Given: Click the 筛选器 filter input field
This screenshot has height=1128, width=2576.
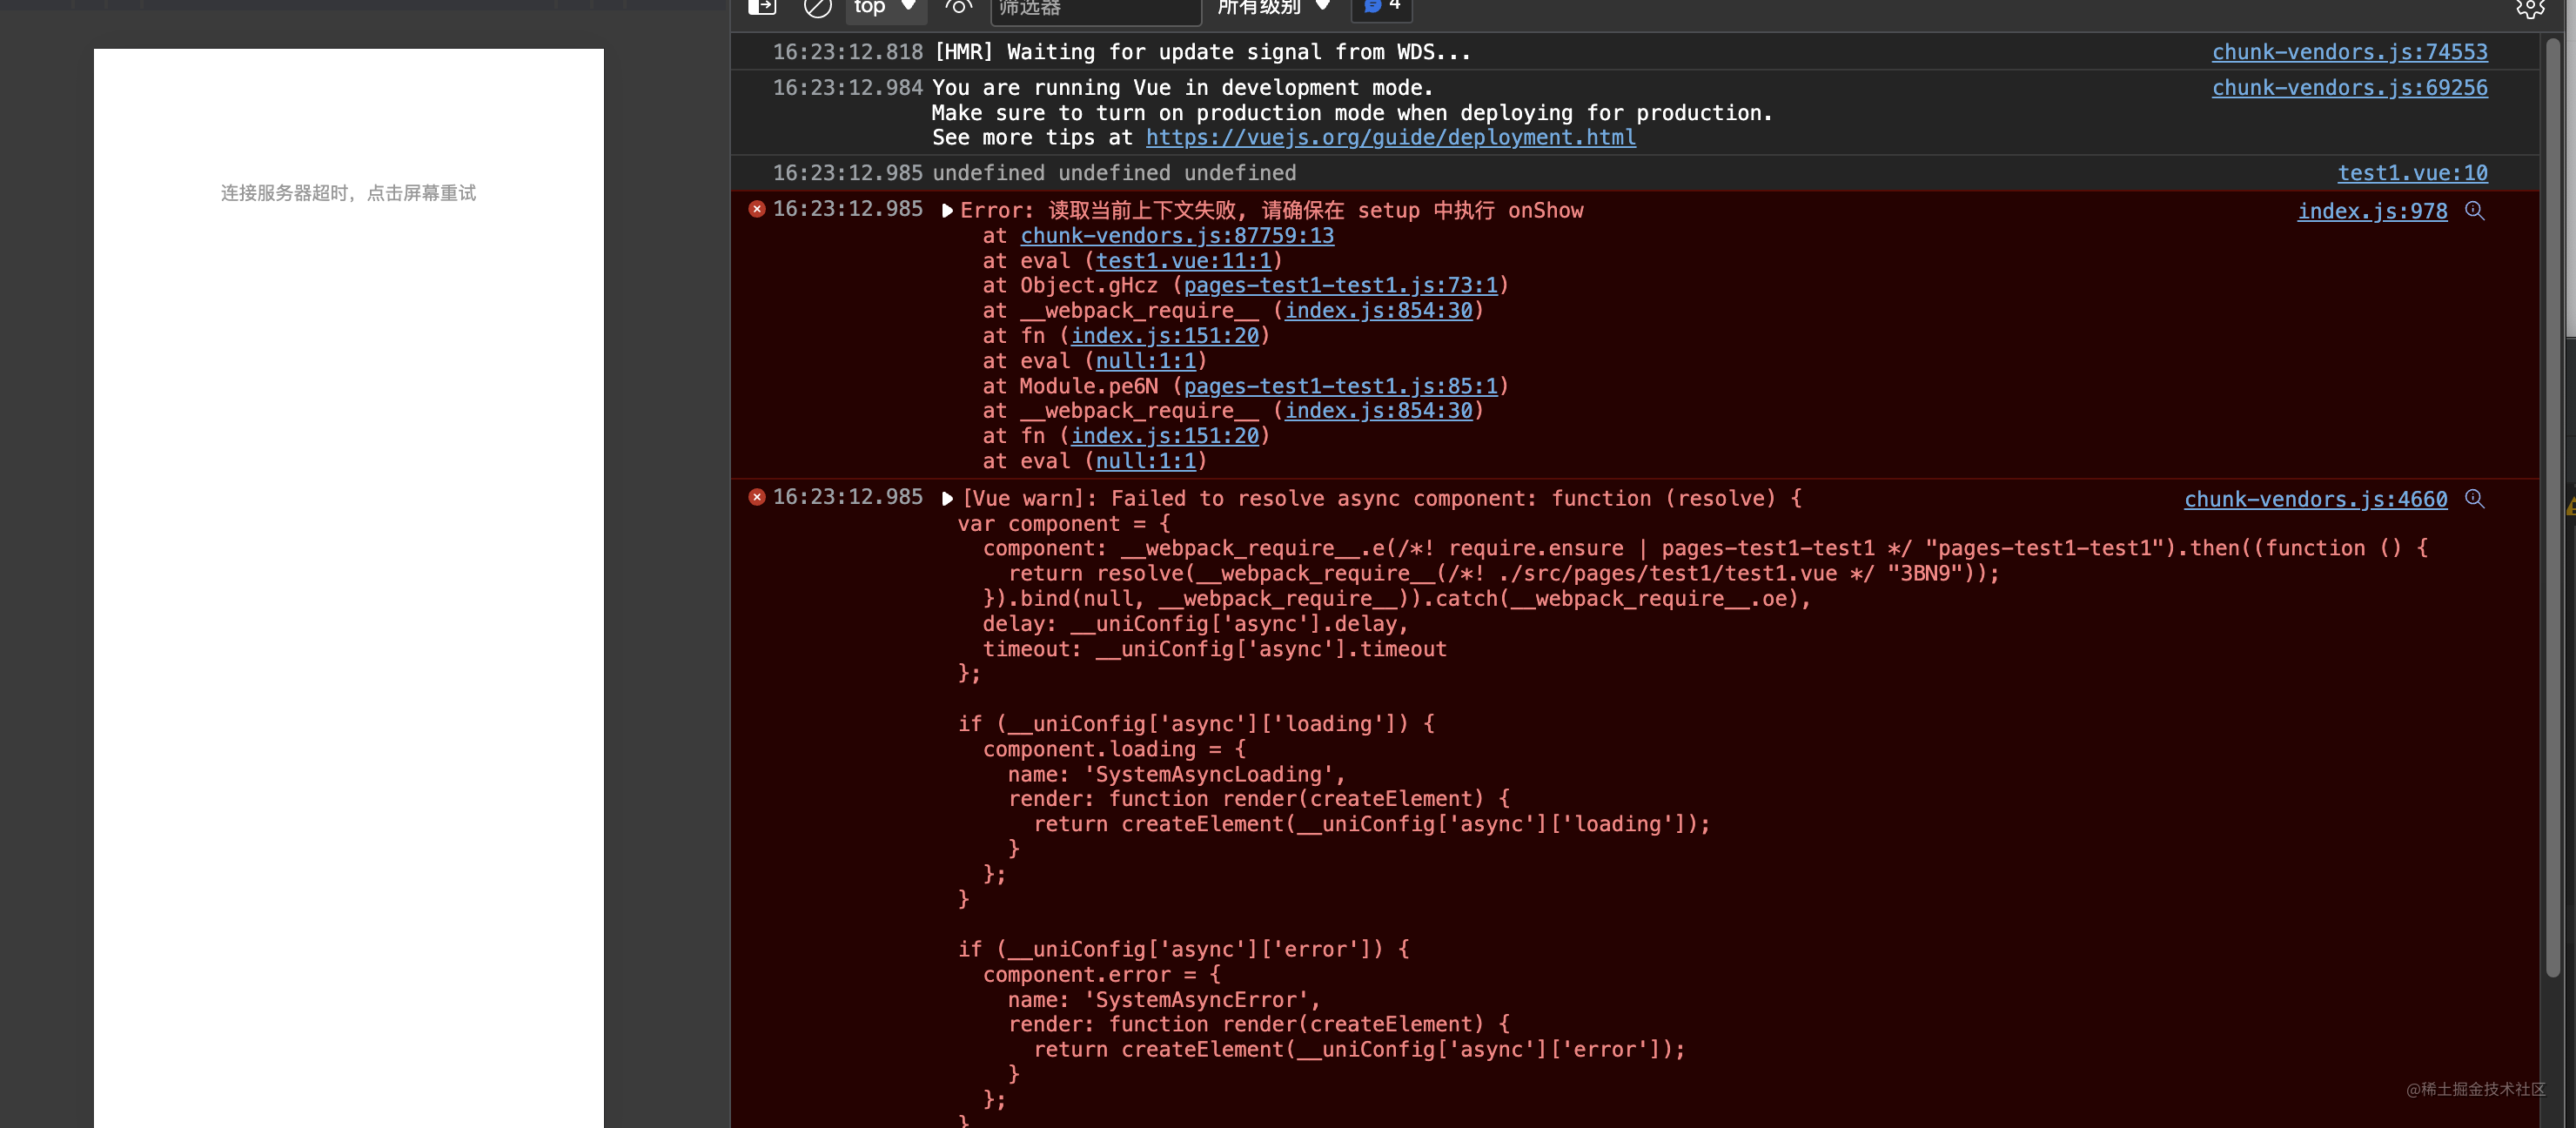Looking at the screenshot, I should [1095, 8].
